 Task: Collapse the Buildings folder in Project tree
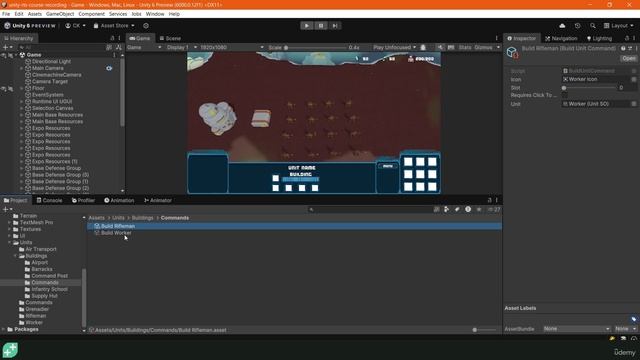pos(16,256)
